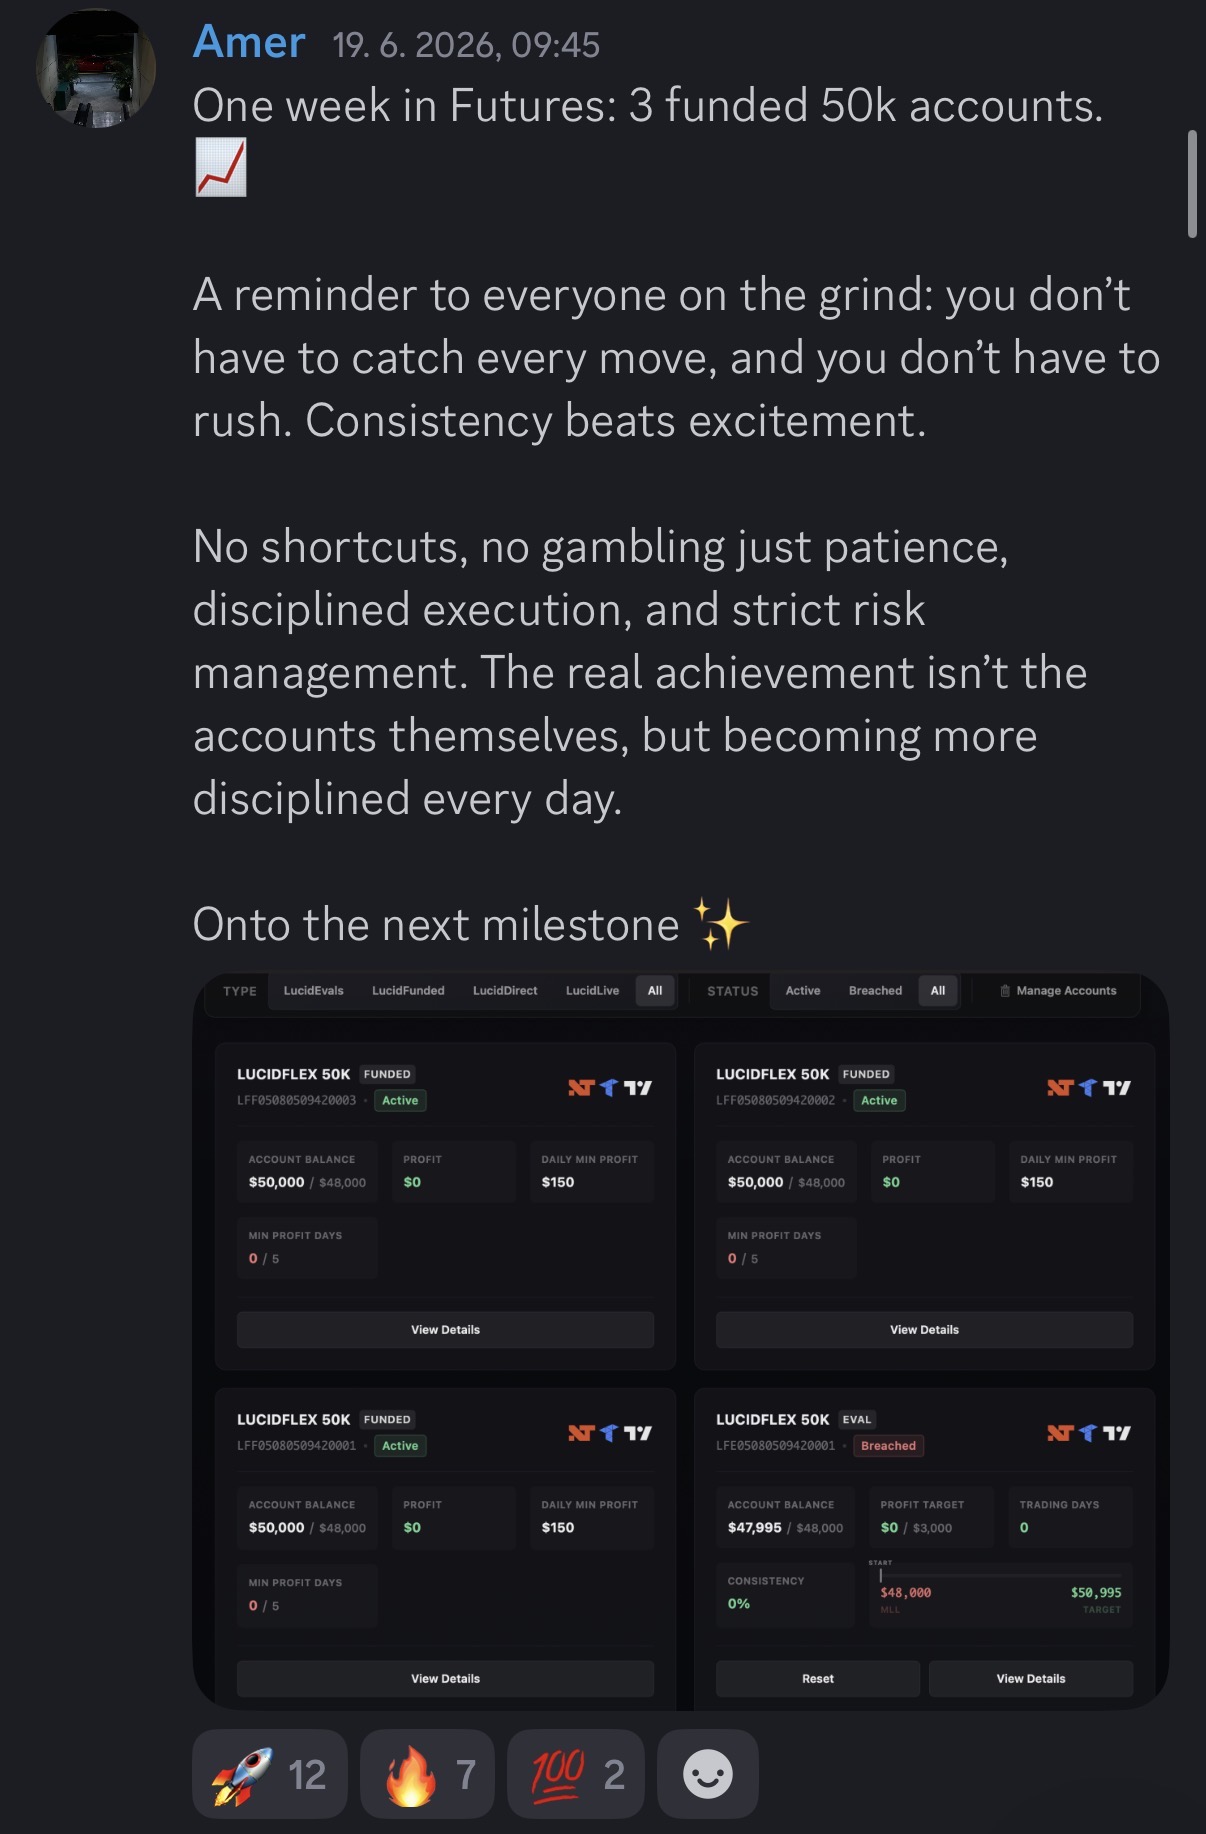This screenshot has height=1834, width=1206.
Task: View Details for account ending 0003
Action: 445,1330
